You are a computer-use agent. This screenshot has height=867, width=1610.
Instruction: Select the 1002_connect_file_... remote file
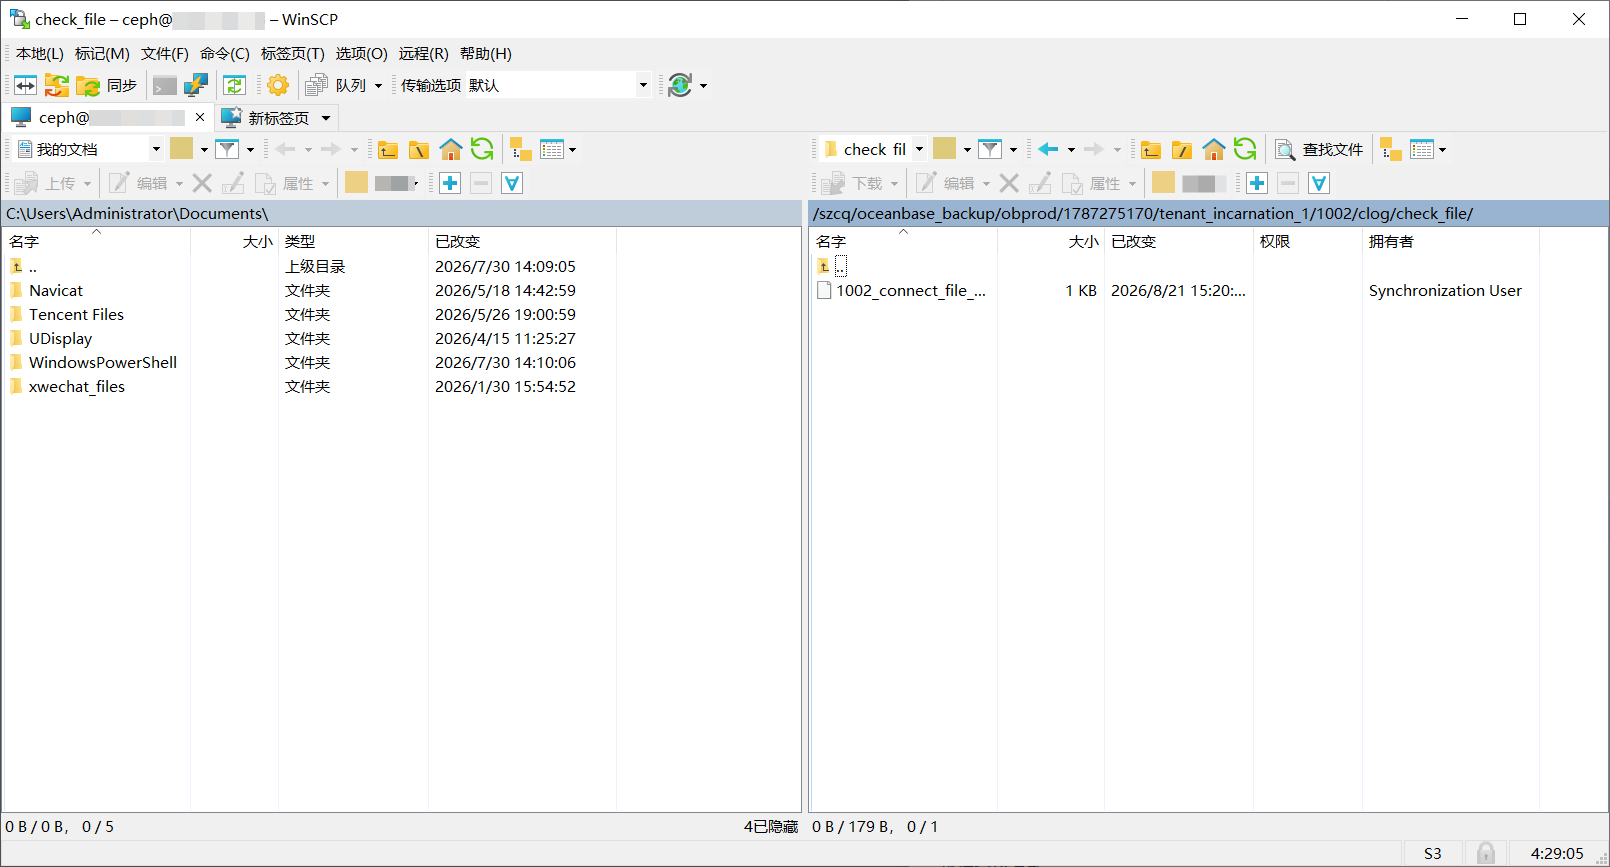click(911, 291)
